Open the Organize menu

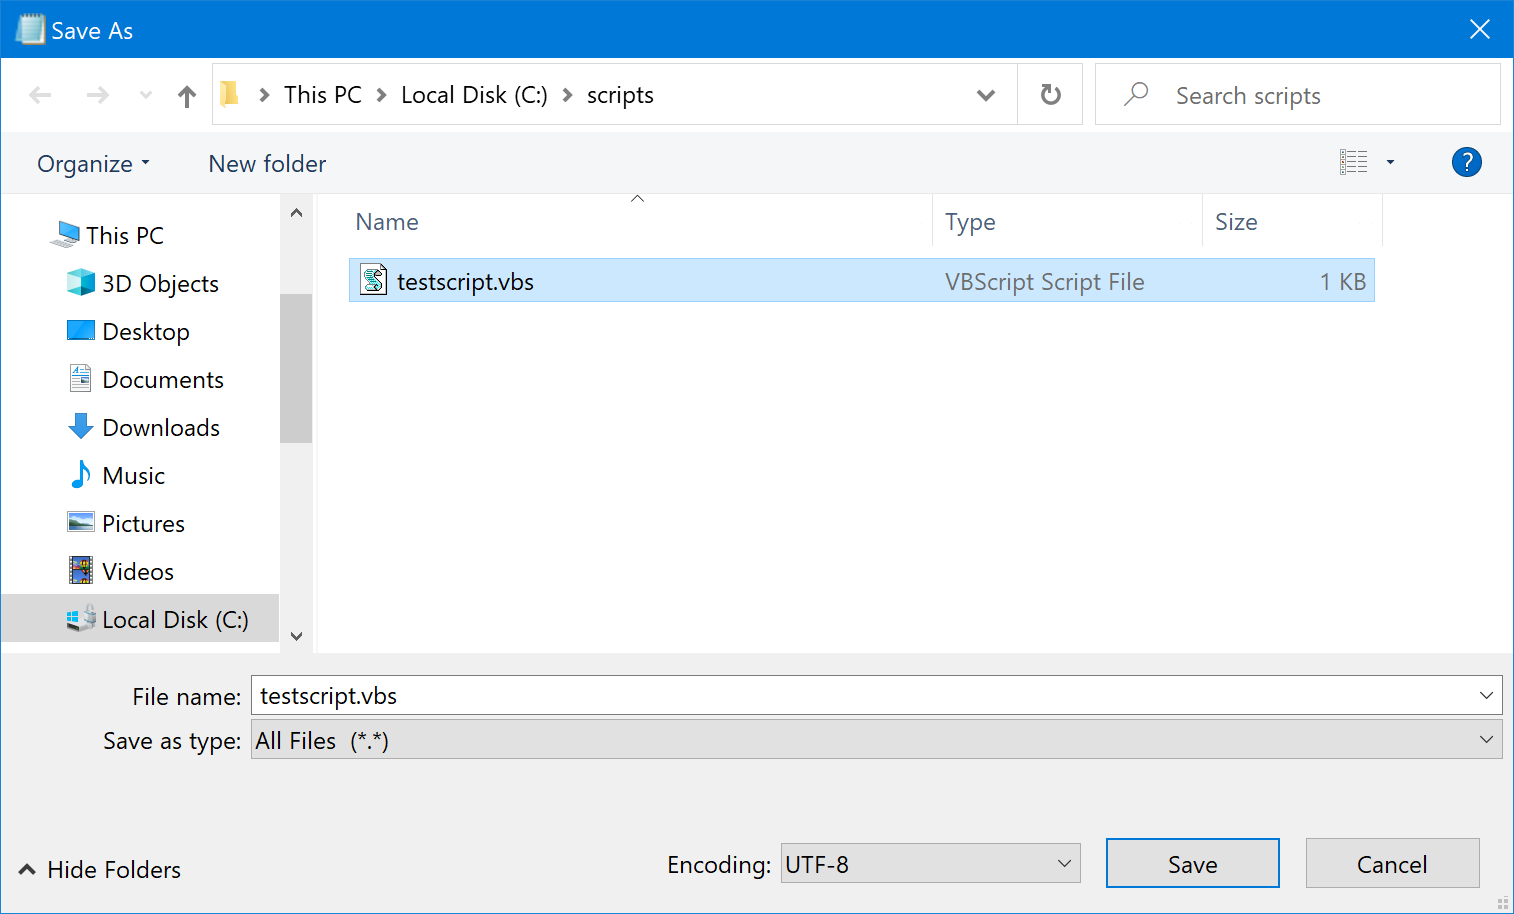click(x=93, y=164)
